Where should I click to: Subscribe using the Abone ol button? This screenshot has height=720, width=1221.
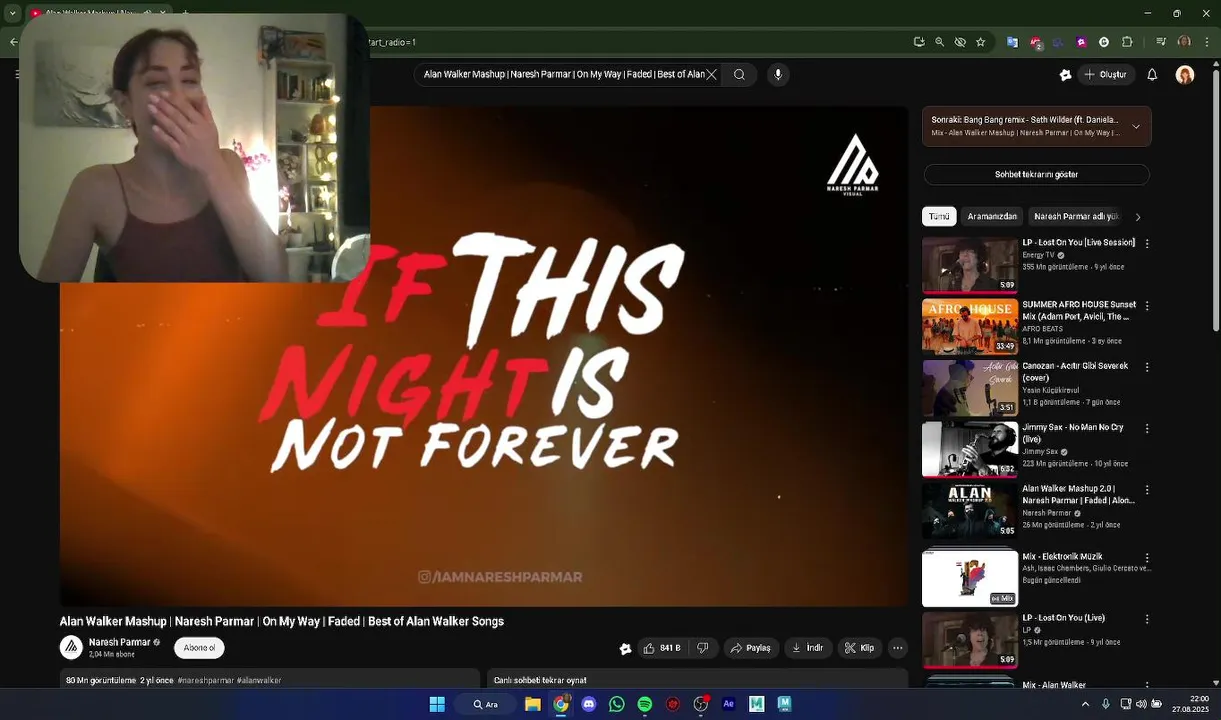point(199,648)
